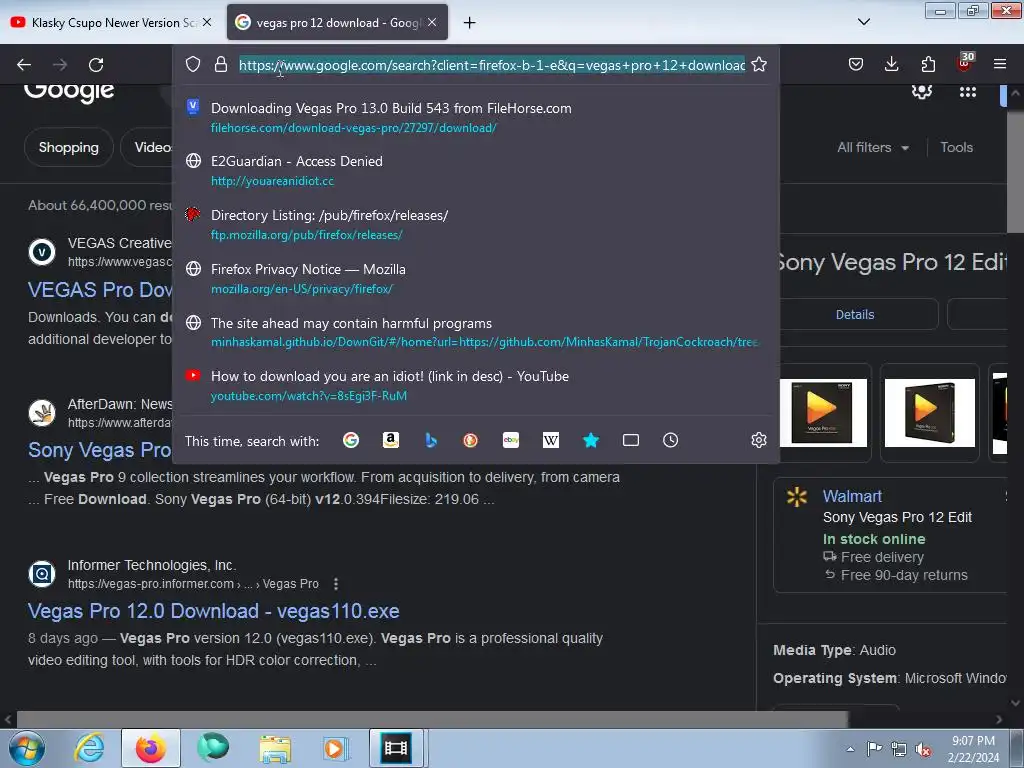This screenshot has width=1024, height=768.
Task: Open Vegas Pro 12.0 Download vegas110.exe link
Action: 214,611
